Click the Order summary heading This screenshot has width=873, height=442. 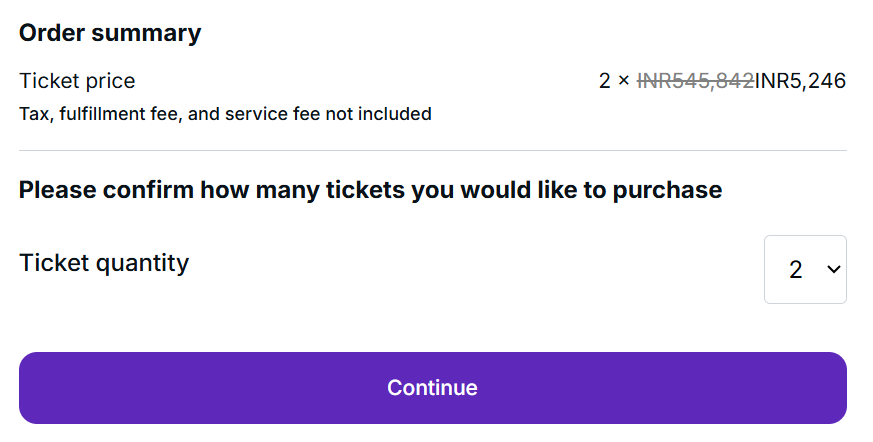tap(110, 33)
